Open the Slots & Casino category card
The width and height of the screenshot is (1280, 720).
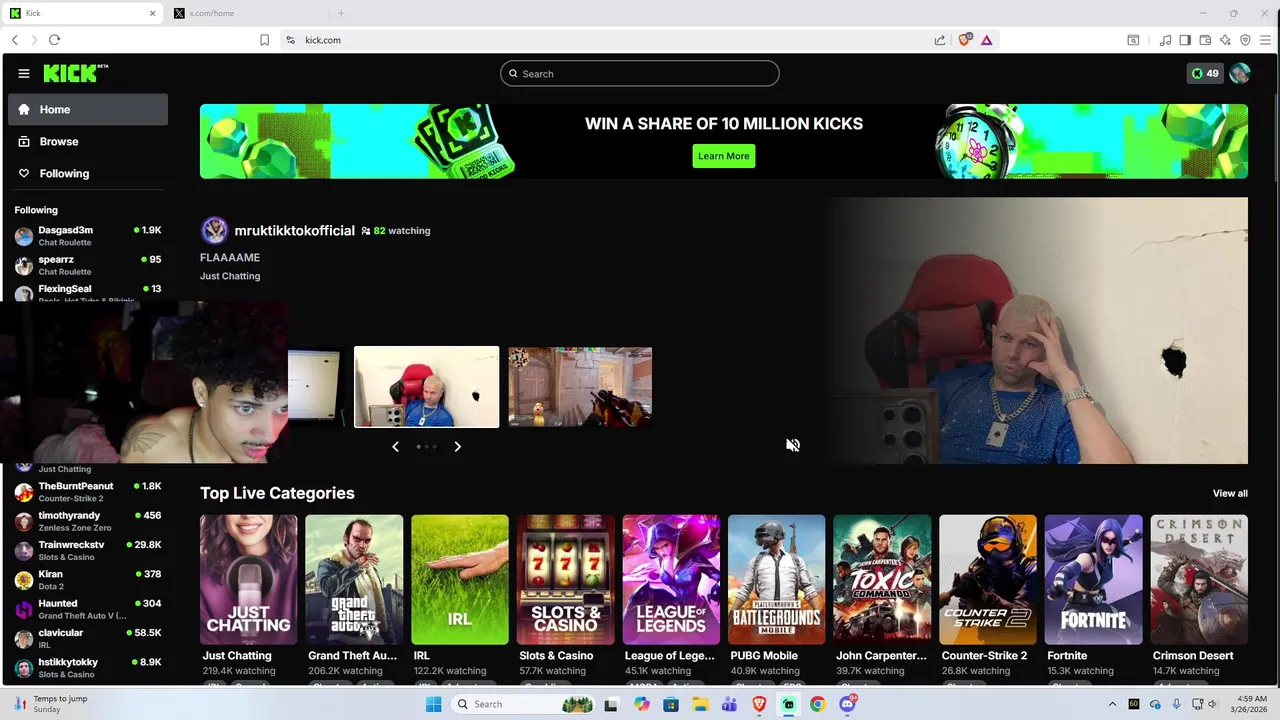[x=565, y=580]
